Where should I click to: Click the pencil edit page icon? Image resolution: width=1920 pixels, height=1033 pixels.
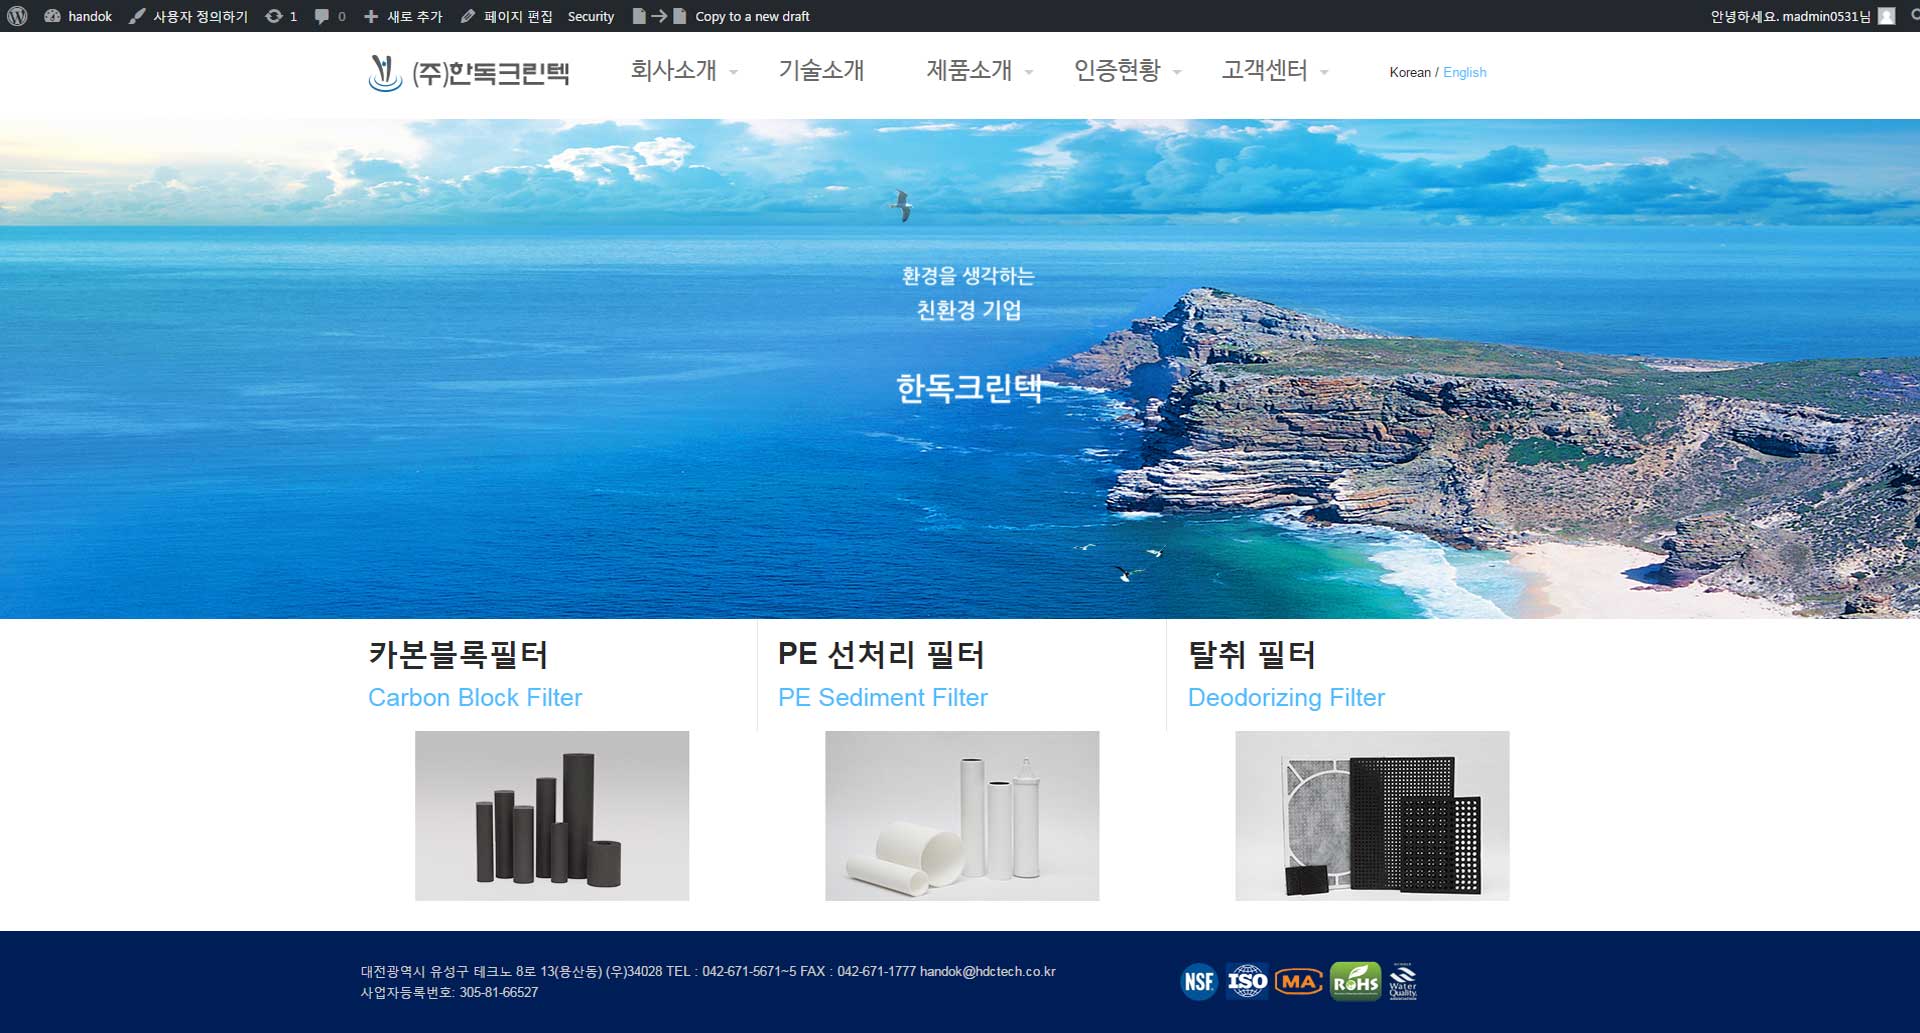(467, 16)
